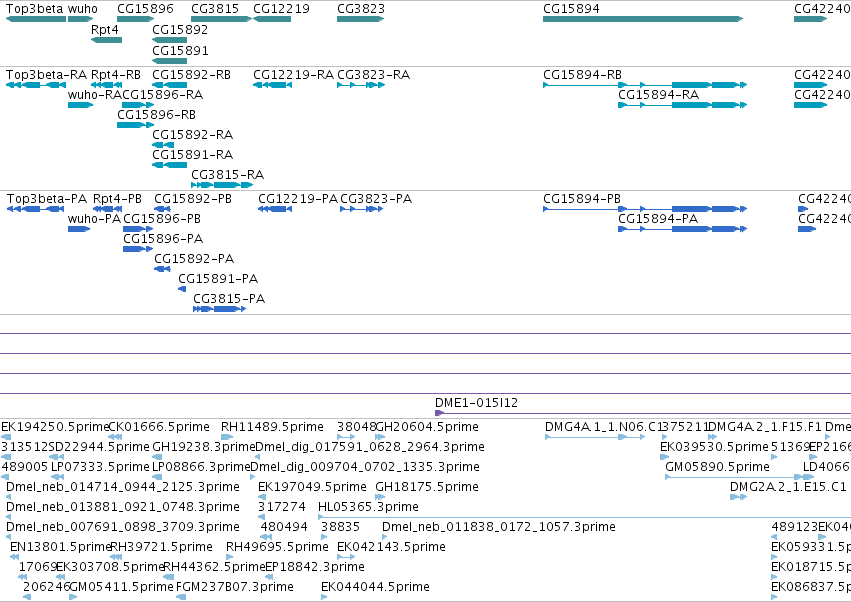The width and height of the screenshot is (851, 602).
Task: Select the SD22944.5prime EST label
Action: click(x=99, y=447)
